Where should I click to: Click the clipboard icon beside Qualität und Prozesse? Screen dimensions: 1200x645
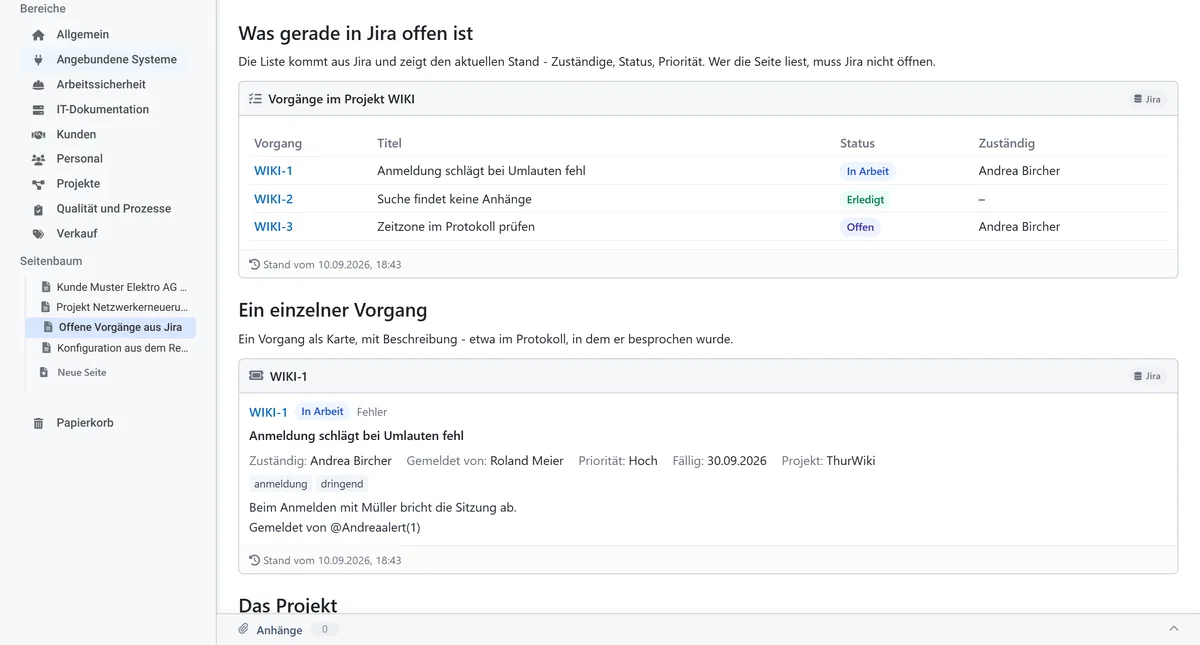(39, 209)
